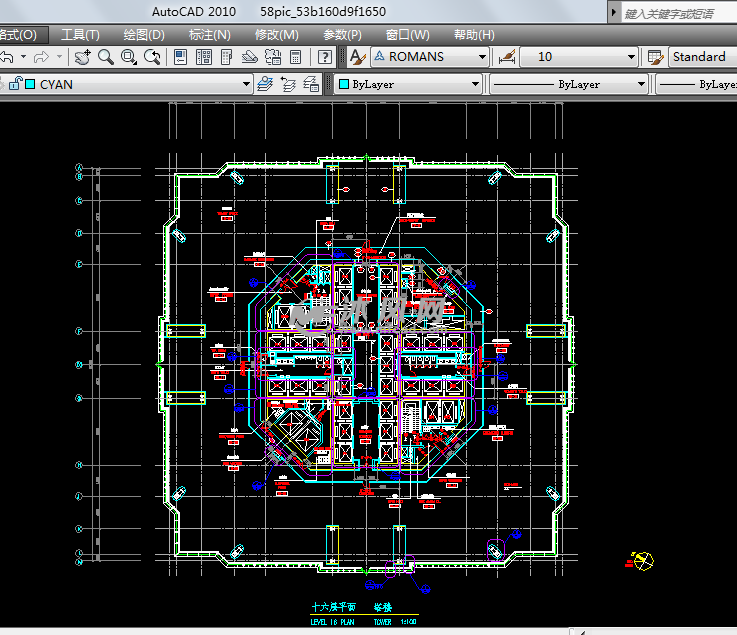
Task: Click the Zoom realtime magnifier icon
Action: (106, 57)
